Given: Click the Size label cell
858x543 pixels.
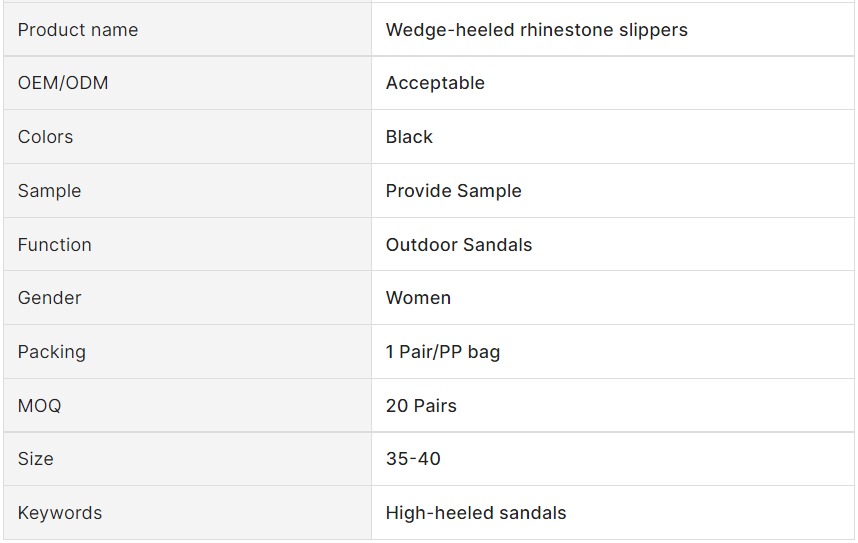Looking at the screenshot, I should [x=36, y=459].
